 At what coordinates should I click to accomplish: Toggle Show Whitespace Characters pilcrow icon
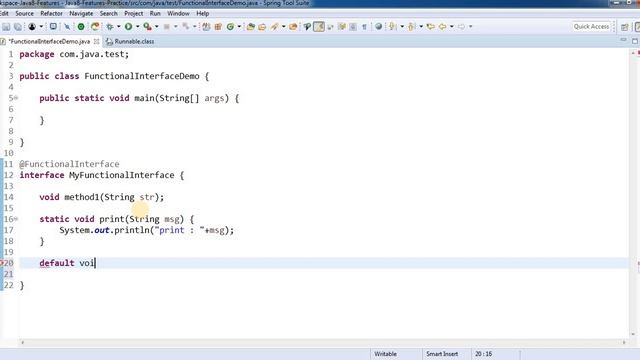[364, 27]
